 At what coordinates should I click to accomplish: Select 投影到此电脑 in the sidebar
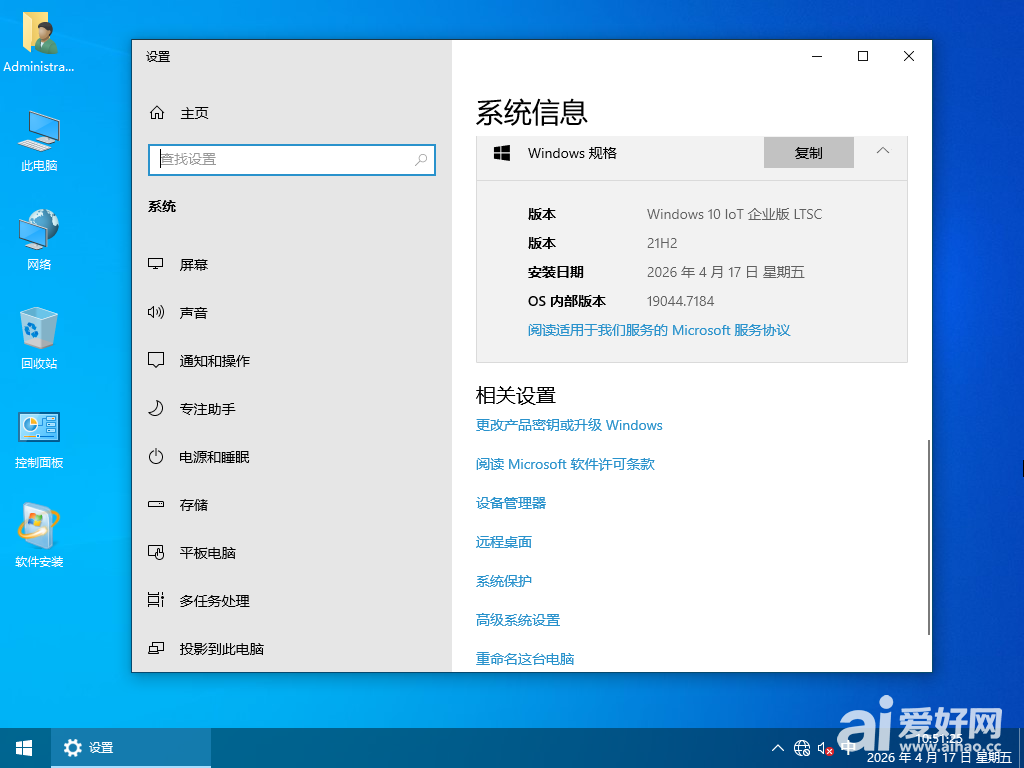pyautogui.click(x=291, y=648)
